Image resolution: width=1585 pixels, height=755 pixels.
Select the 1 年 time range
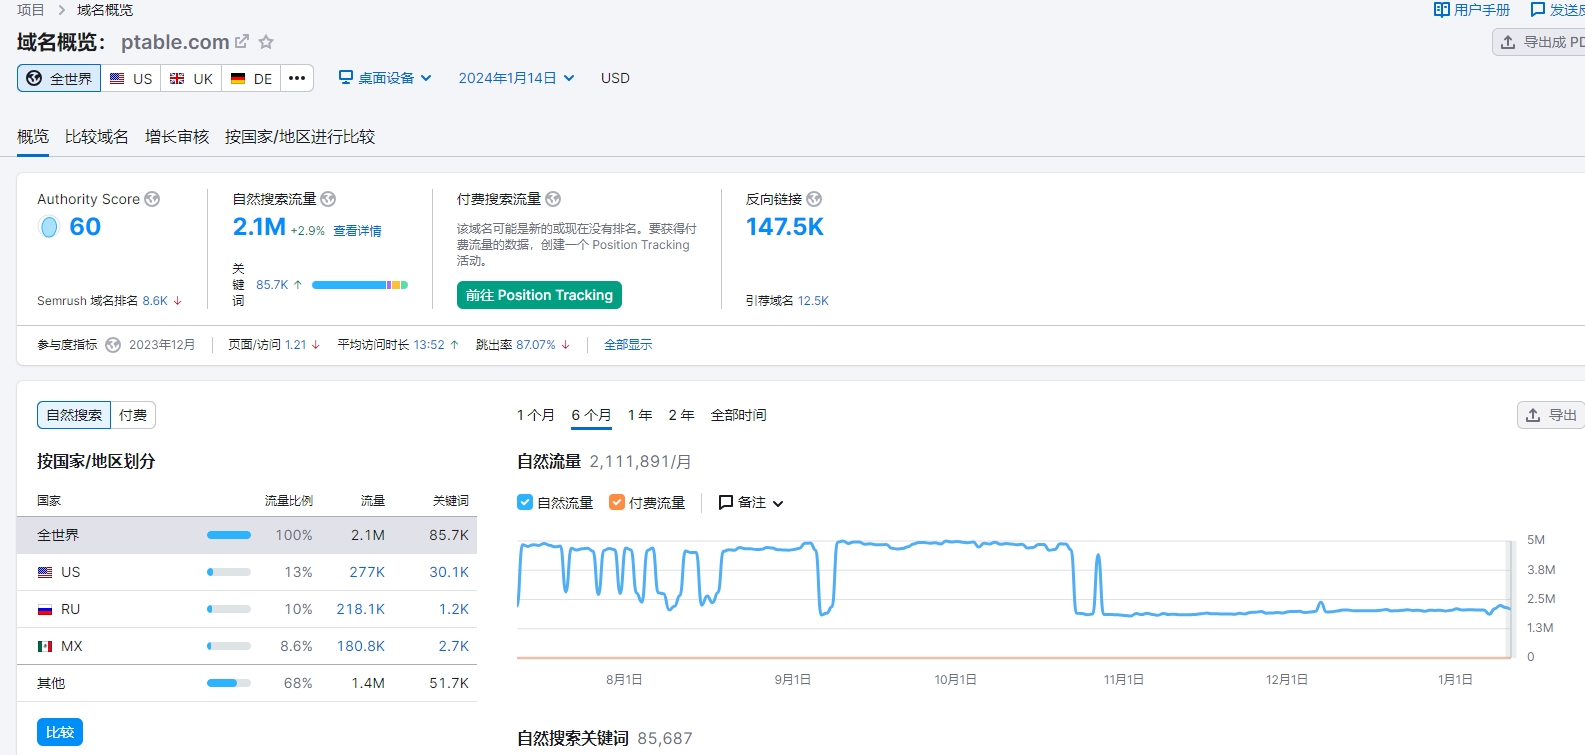[x=640, y=415]
